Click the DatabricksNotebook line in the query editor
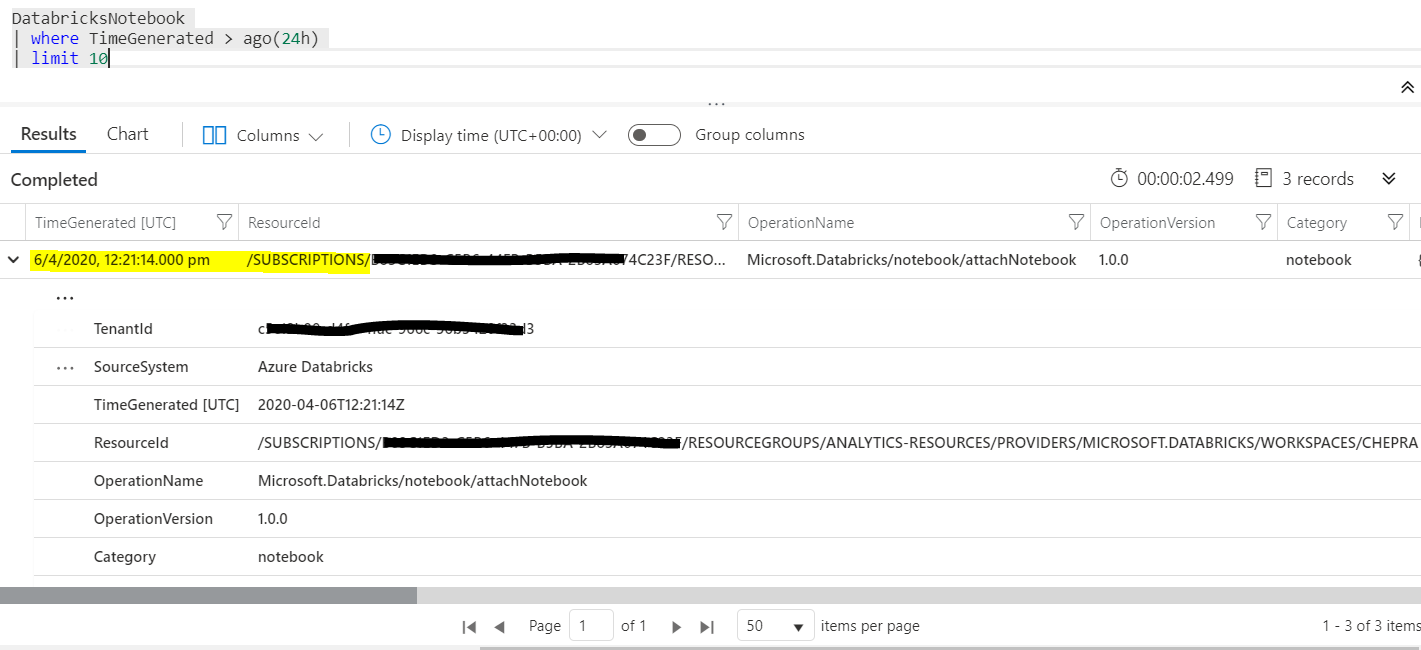The height and width of the screenshot is (650, 1421). (x=98, y=18)
